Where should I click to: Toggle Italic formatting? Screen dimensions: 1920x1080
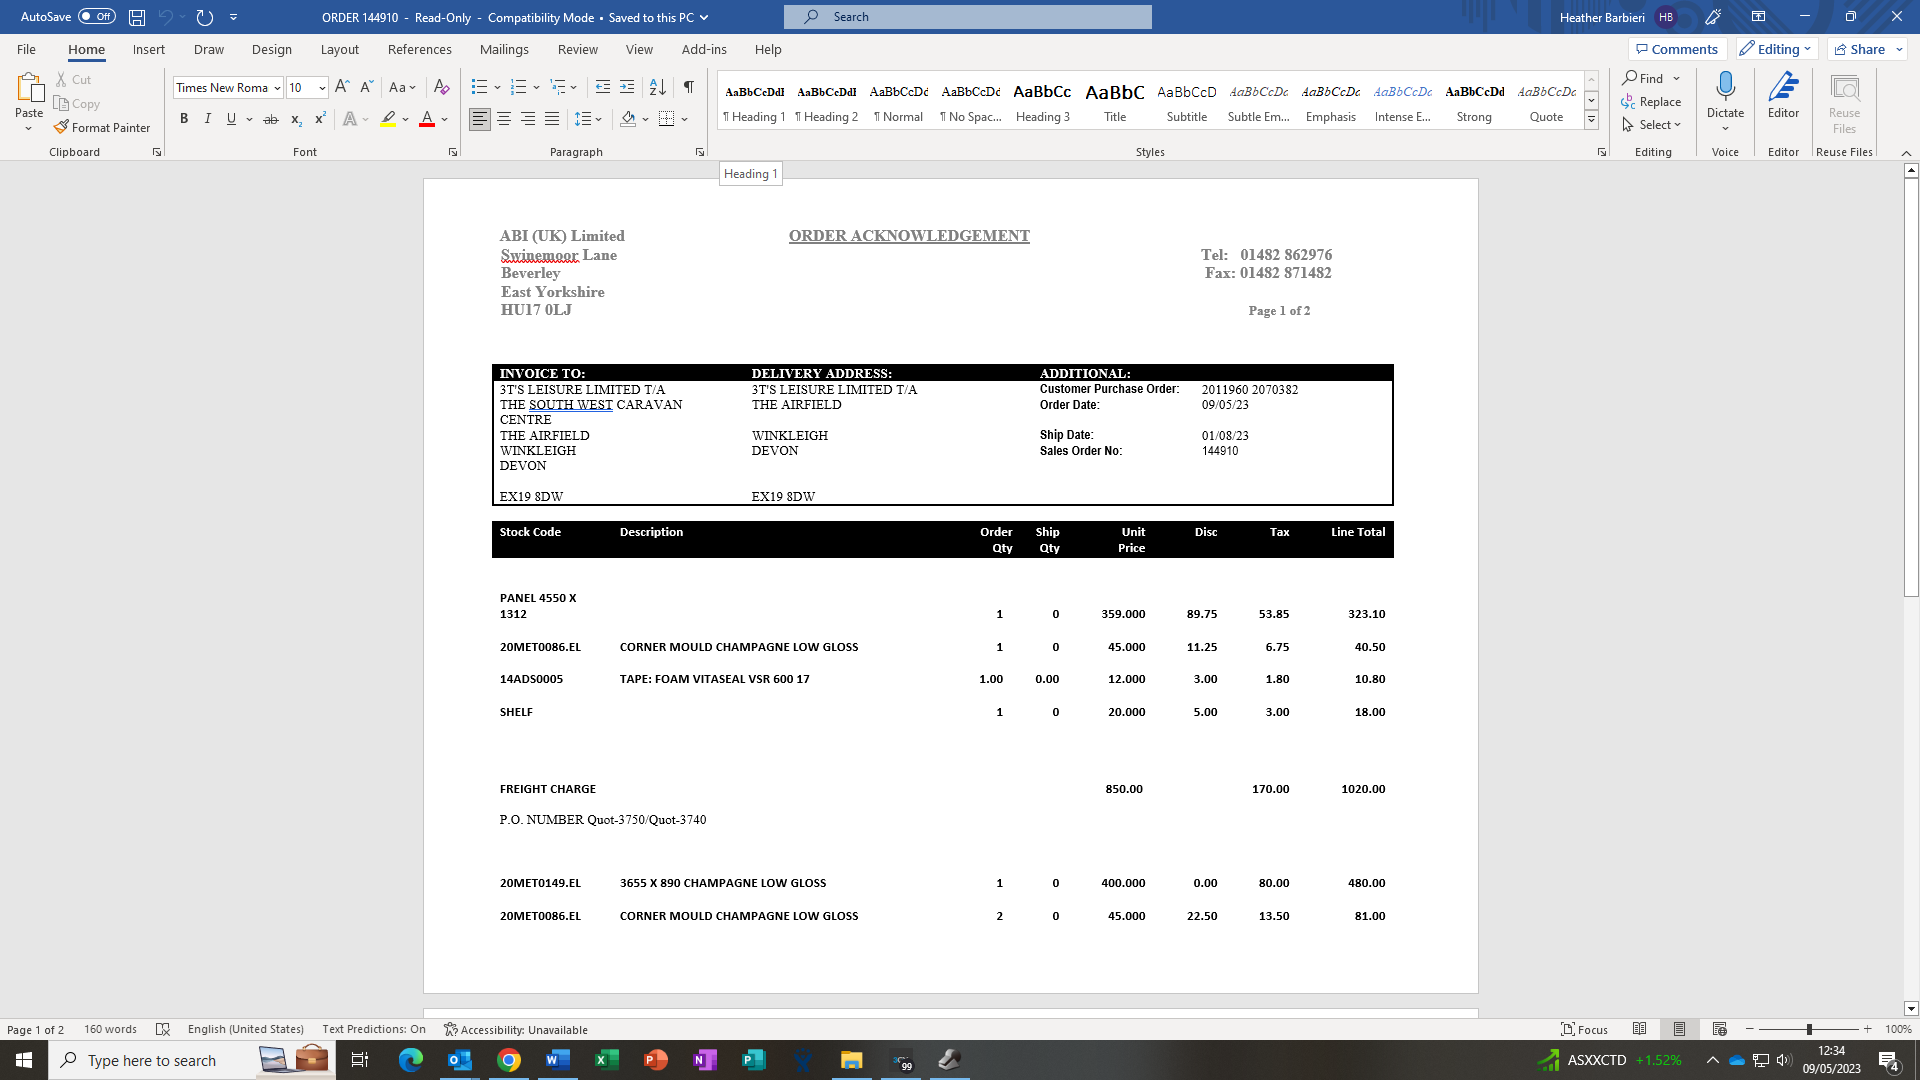click(x=208, y=119)
